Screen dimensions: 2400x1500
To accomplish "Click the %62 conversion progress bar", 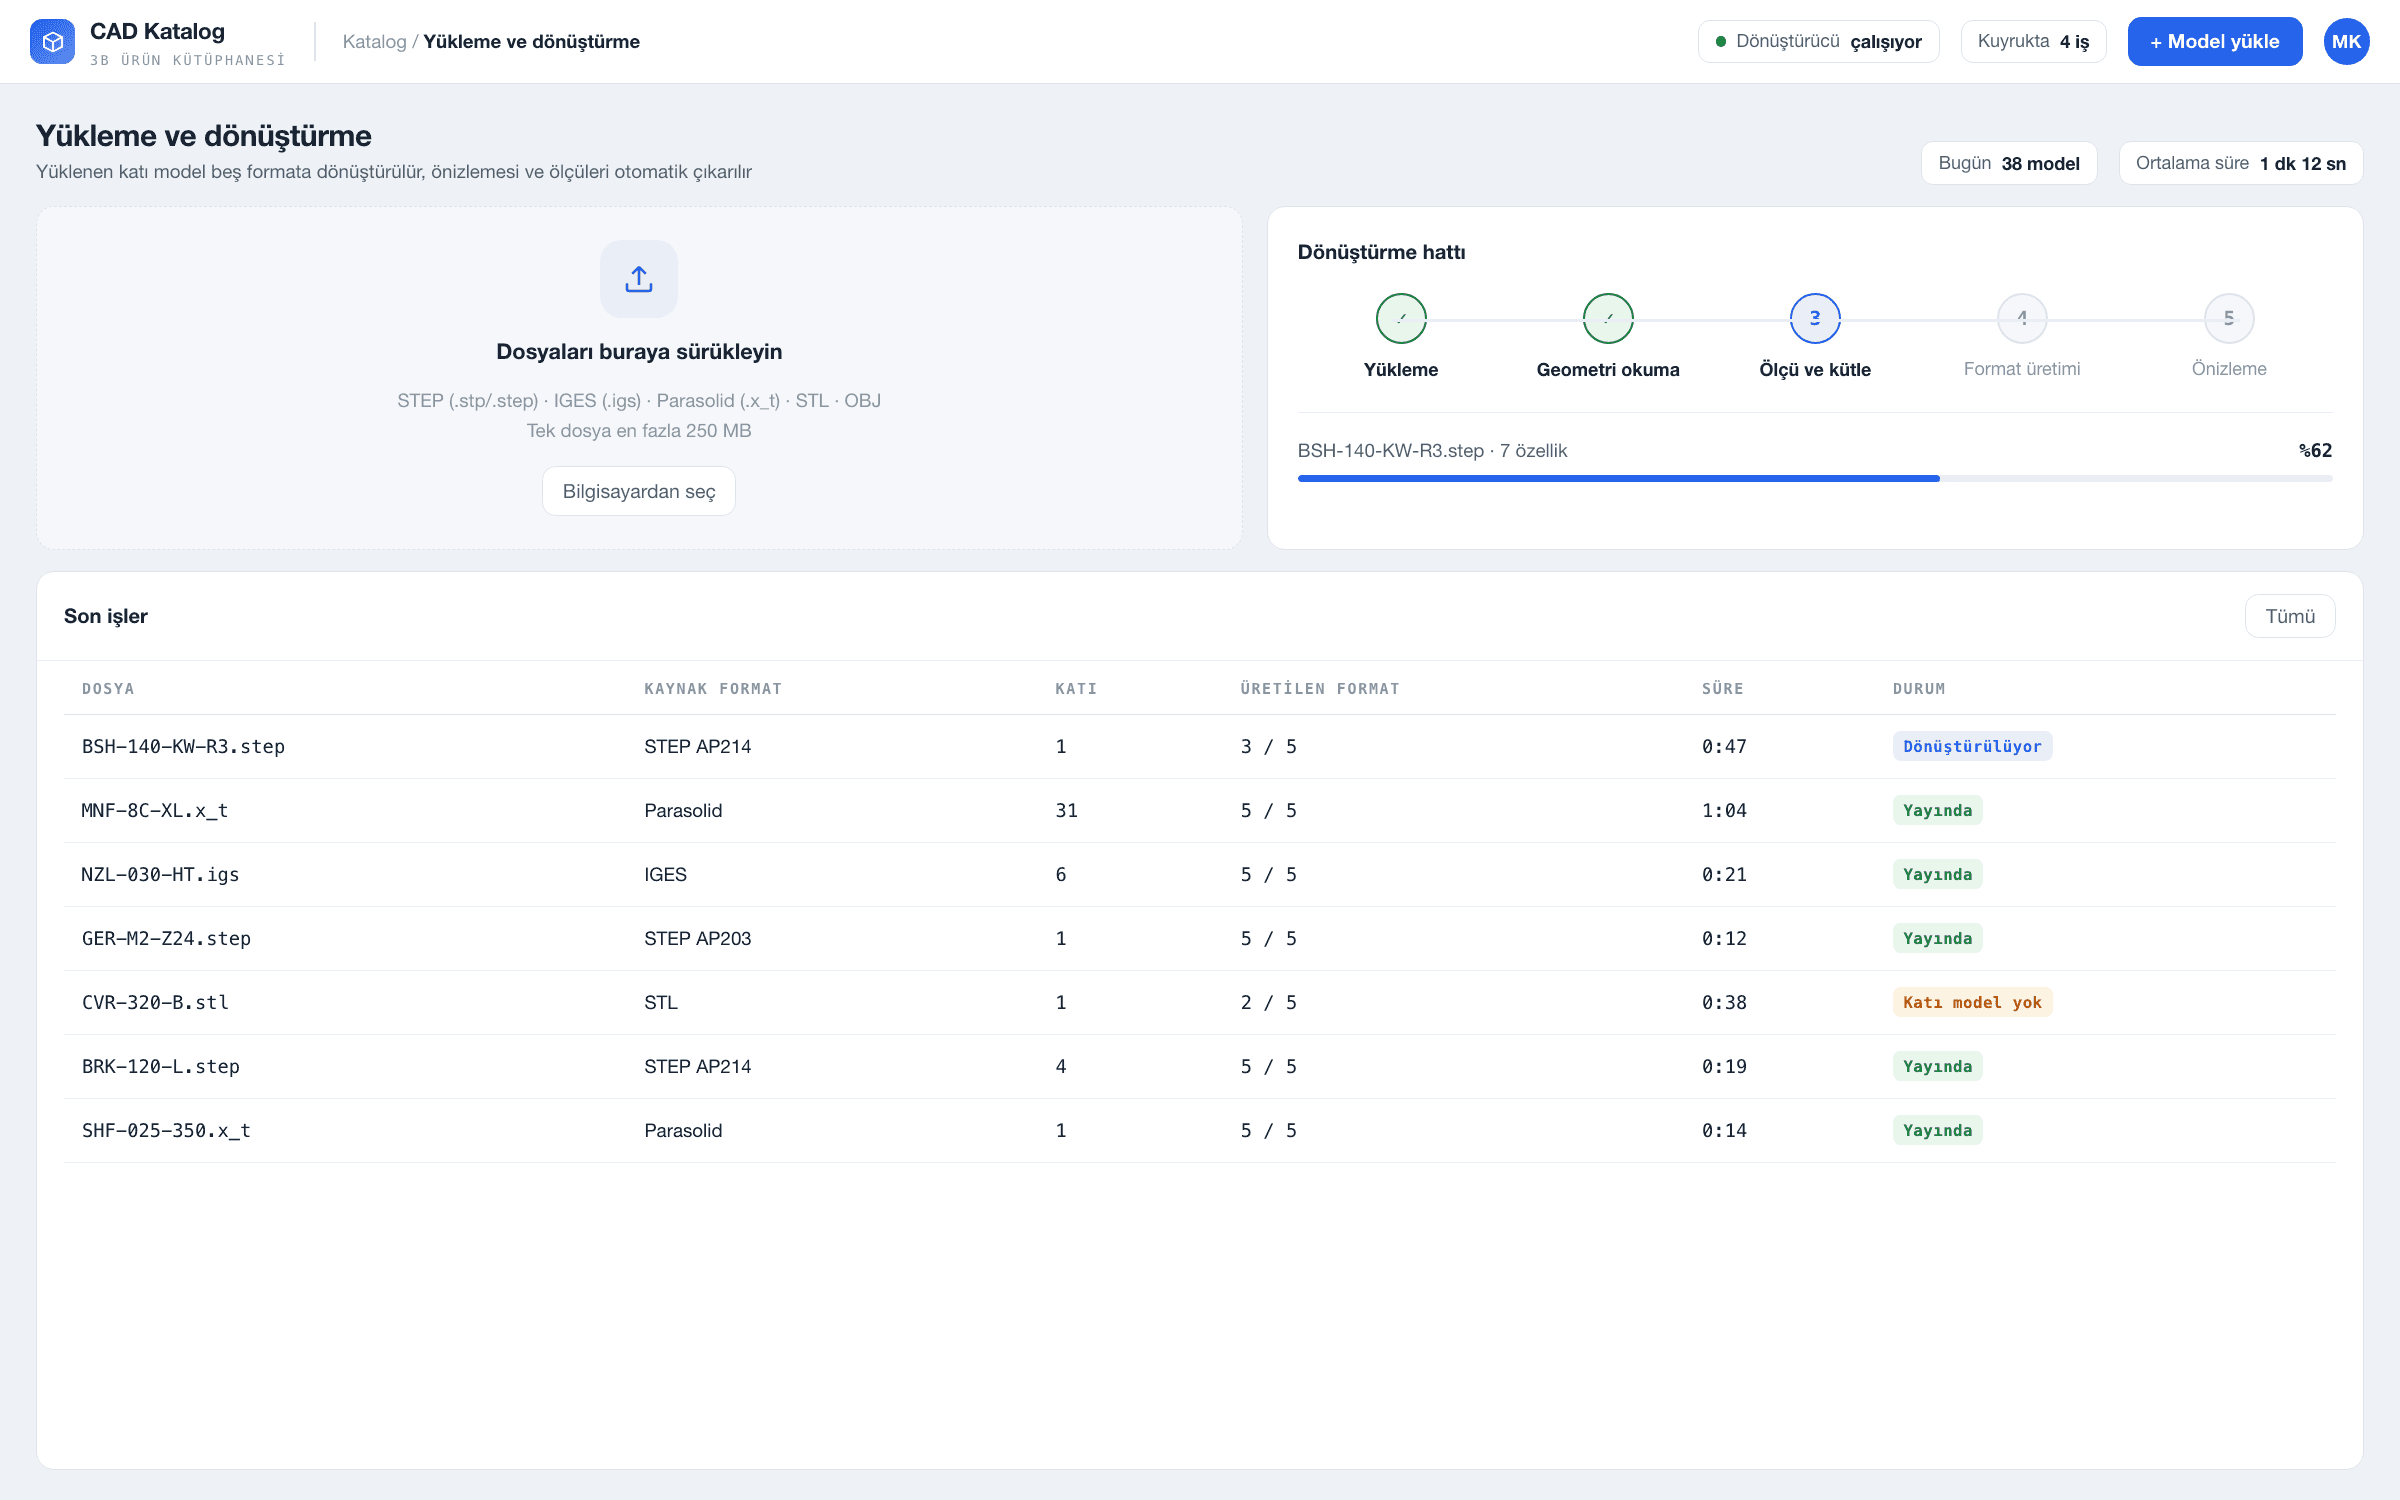I will point(1815,478).
